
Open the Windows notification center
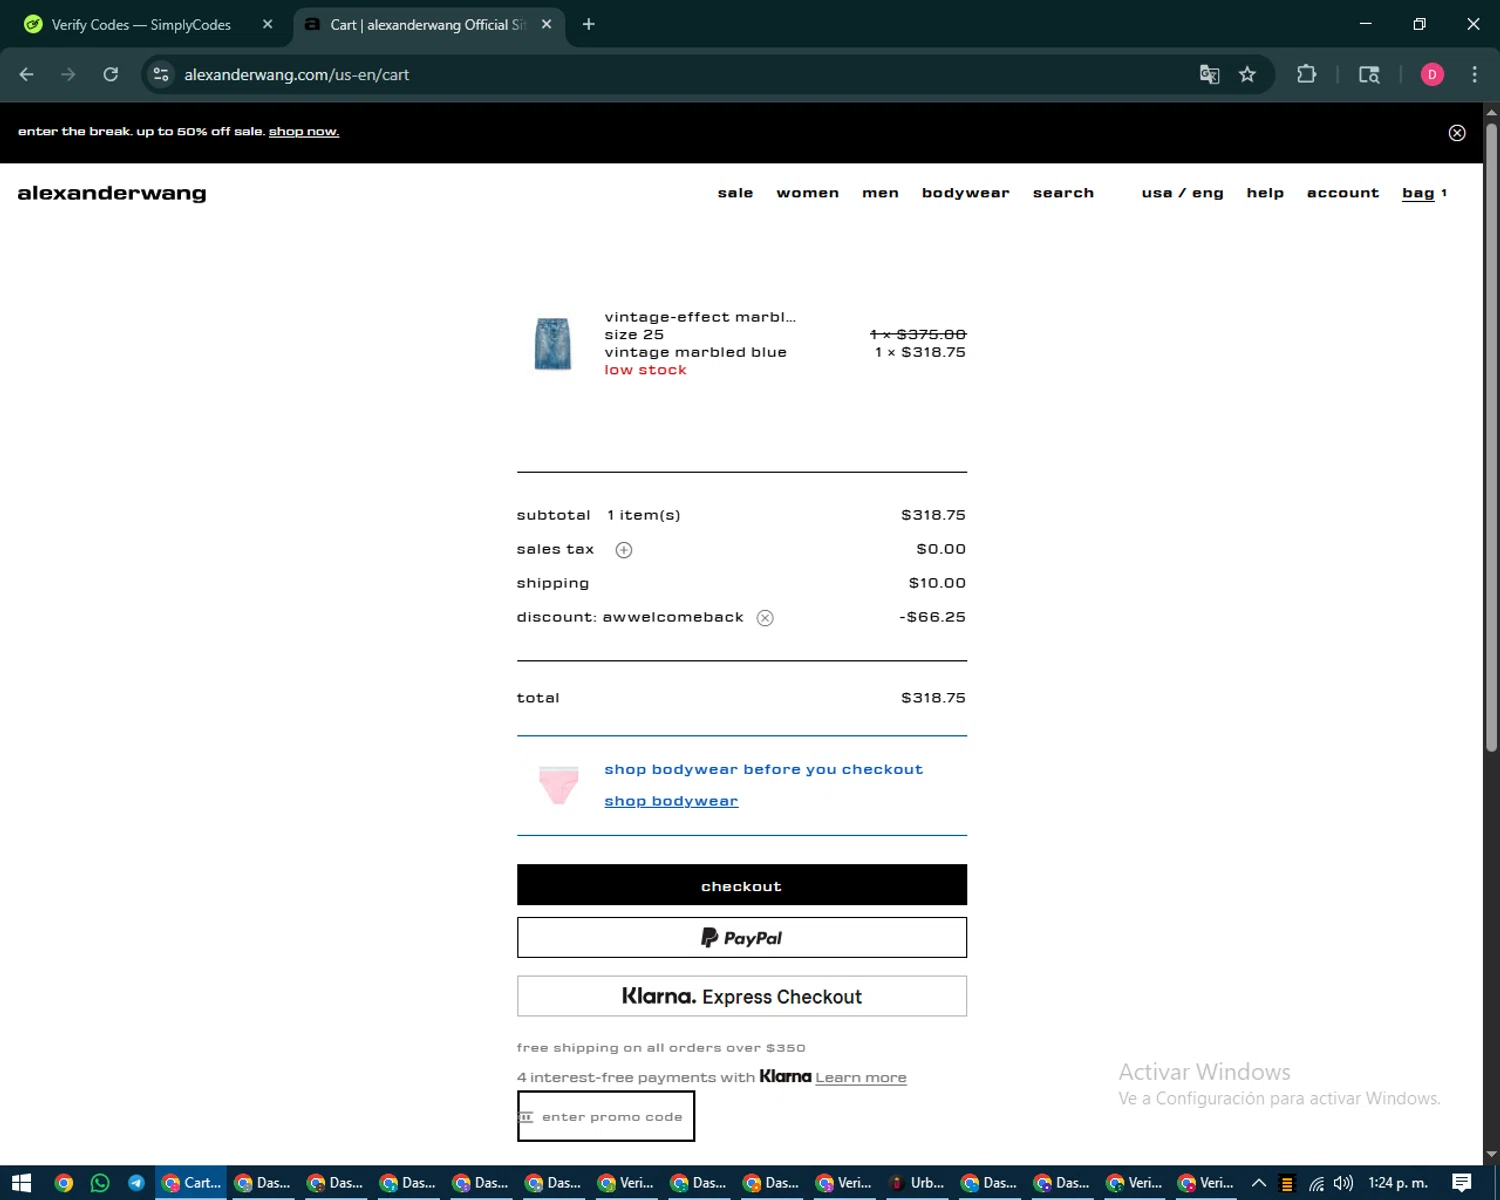[1462, 1183]
